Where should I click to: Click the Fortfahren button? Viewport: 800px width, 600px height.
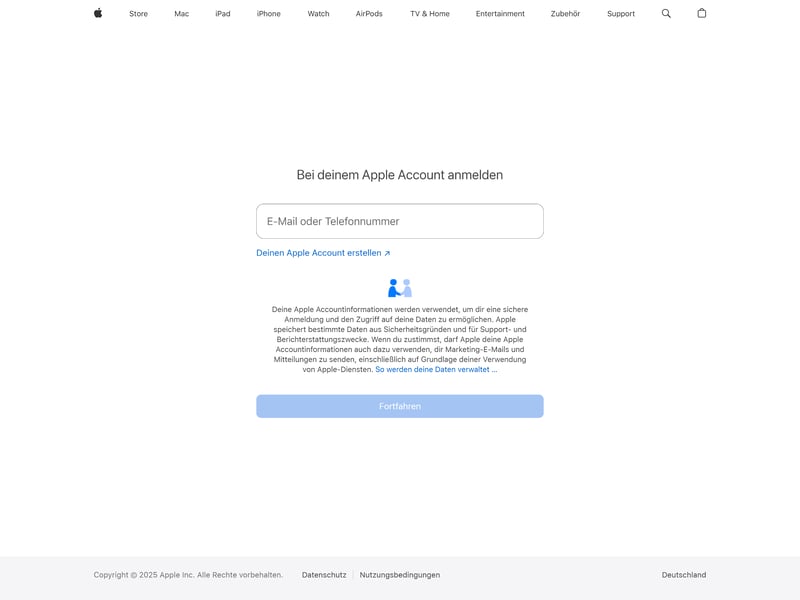399,406
